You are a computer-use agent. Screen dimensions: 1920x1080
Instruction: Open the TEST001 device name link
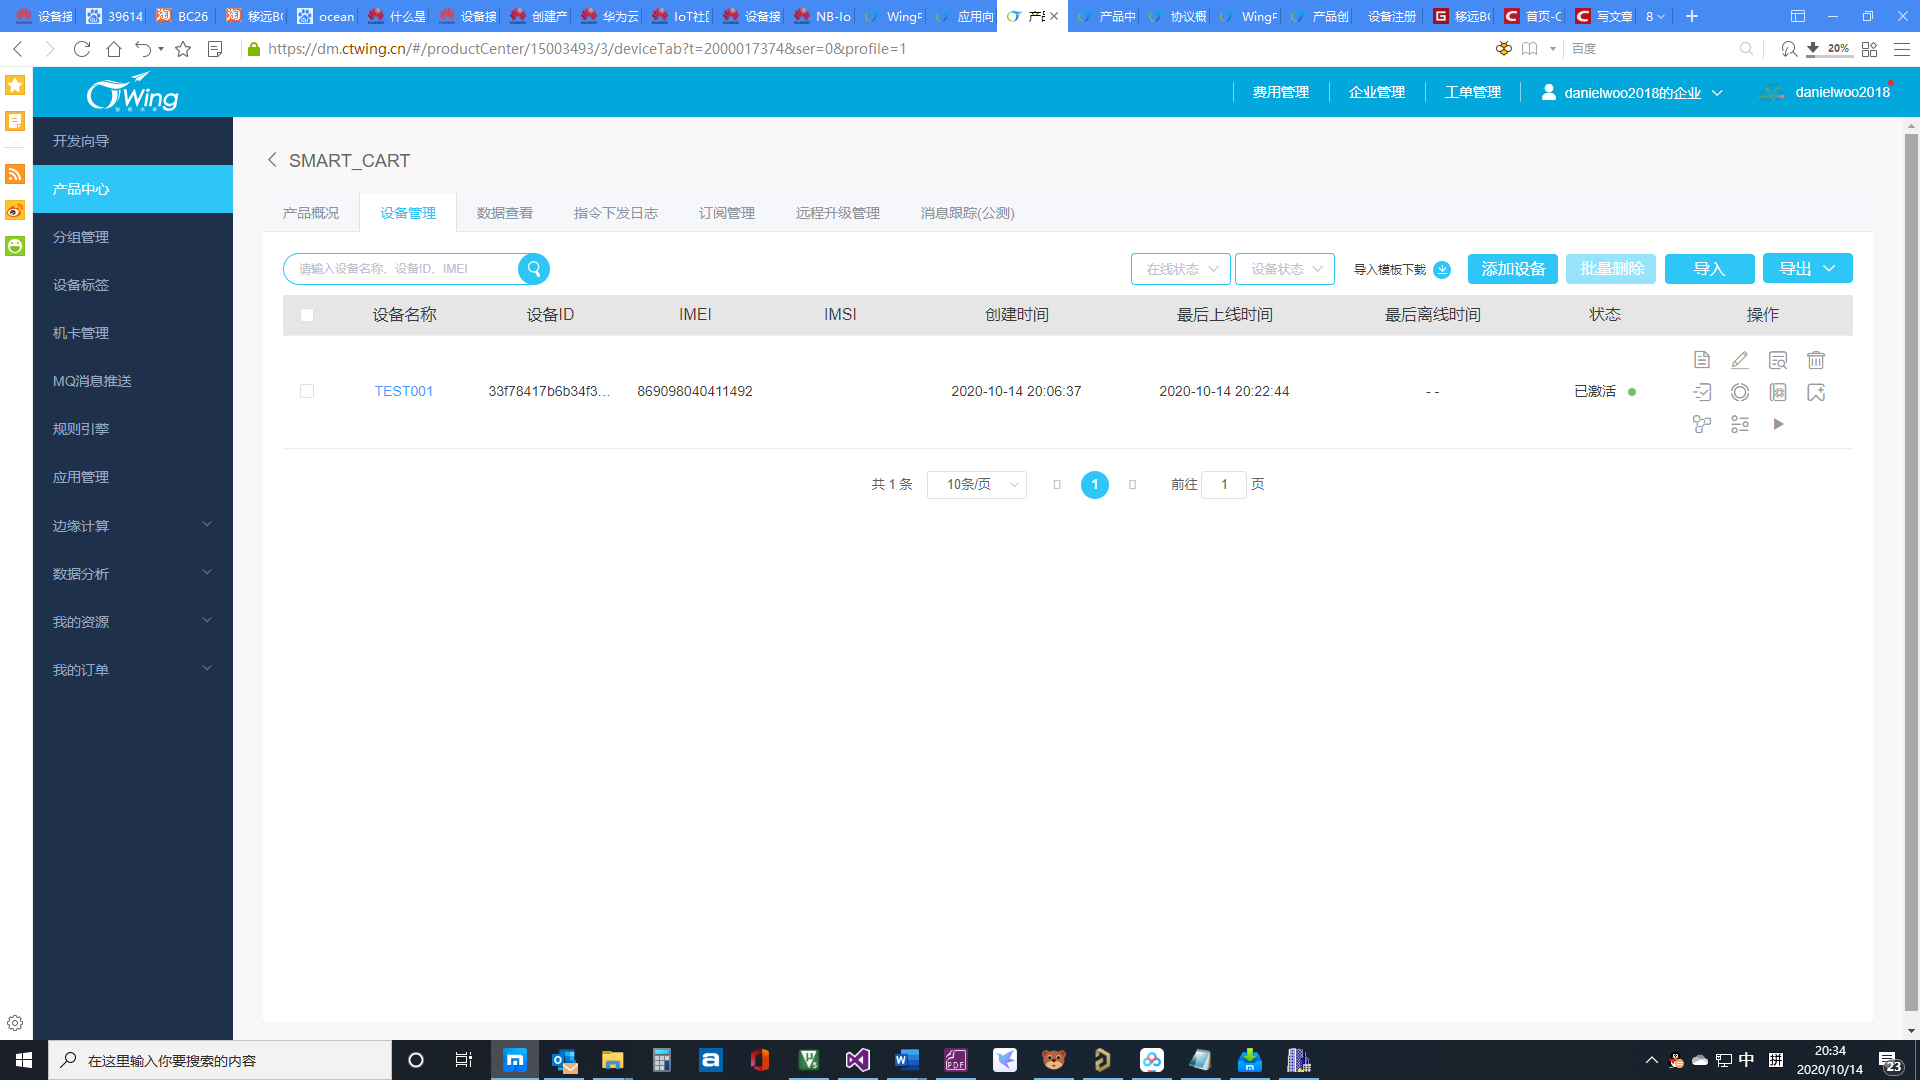[403, 391]
